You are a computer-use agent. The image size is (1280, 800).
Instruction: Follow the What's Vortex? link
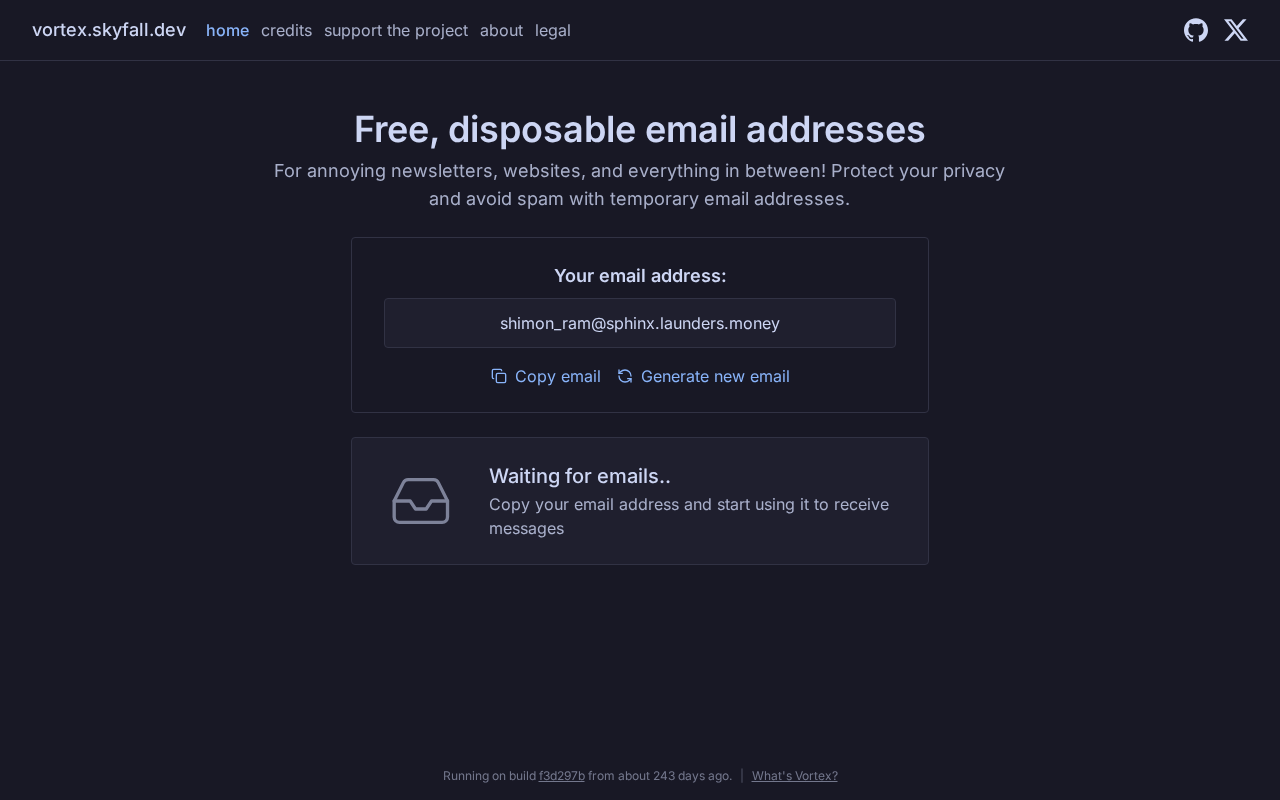[x=795, y=776]
